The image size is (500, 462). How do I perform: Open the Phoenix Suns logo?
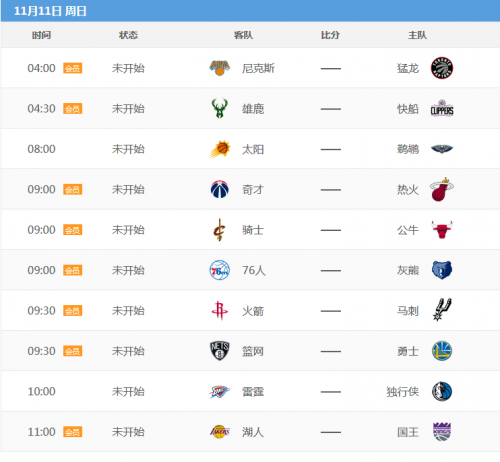(220, 149)
